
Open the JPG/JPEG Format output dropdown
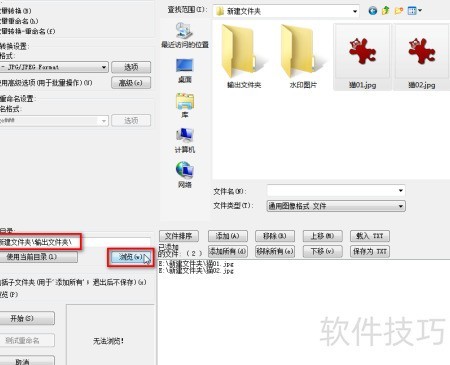point(54,67)
